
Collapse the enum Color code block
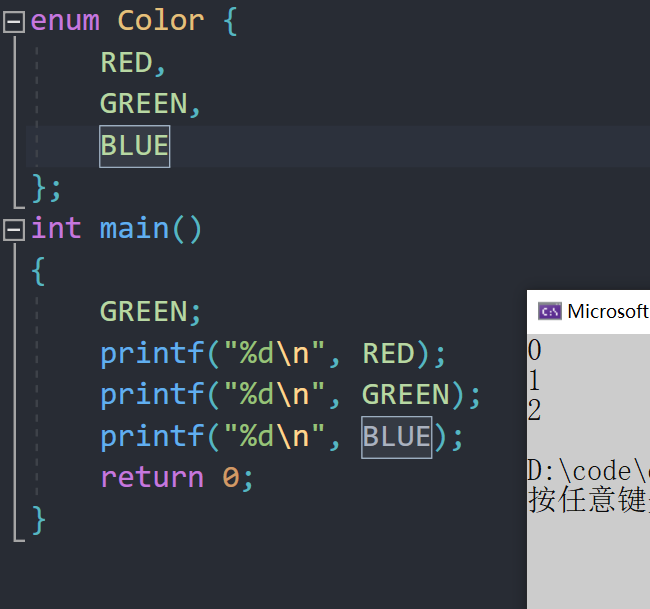point(14,22)
